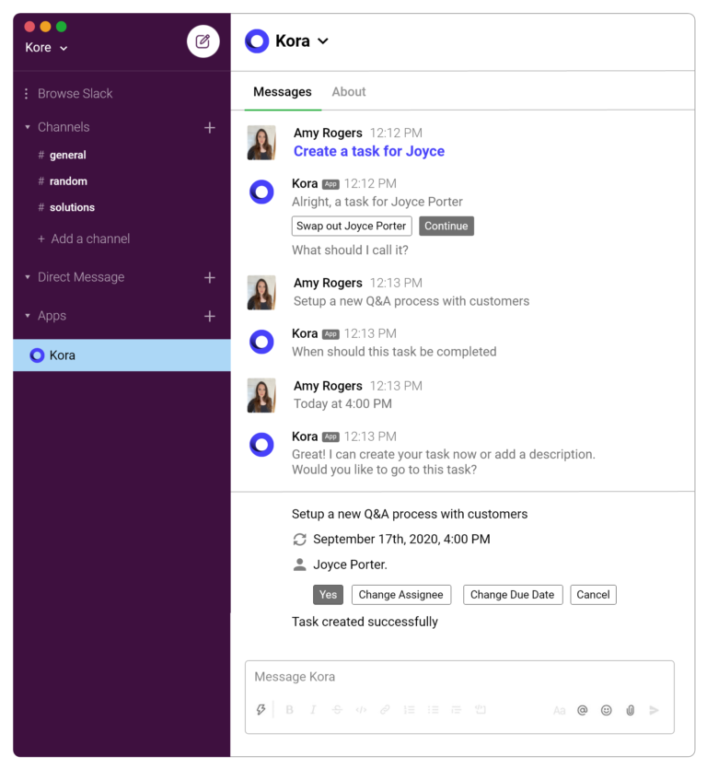
Task: Click Add a channel
Action: (x=84, y=239)
